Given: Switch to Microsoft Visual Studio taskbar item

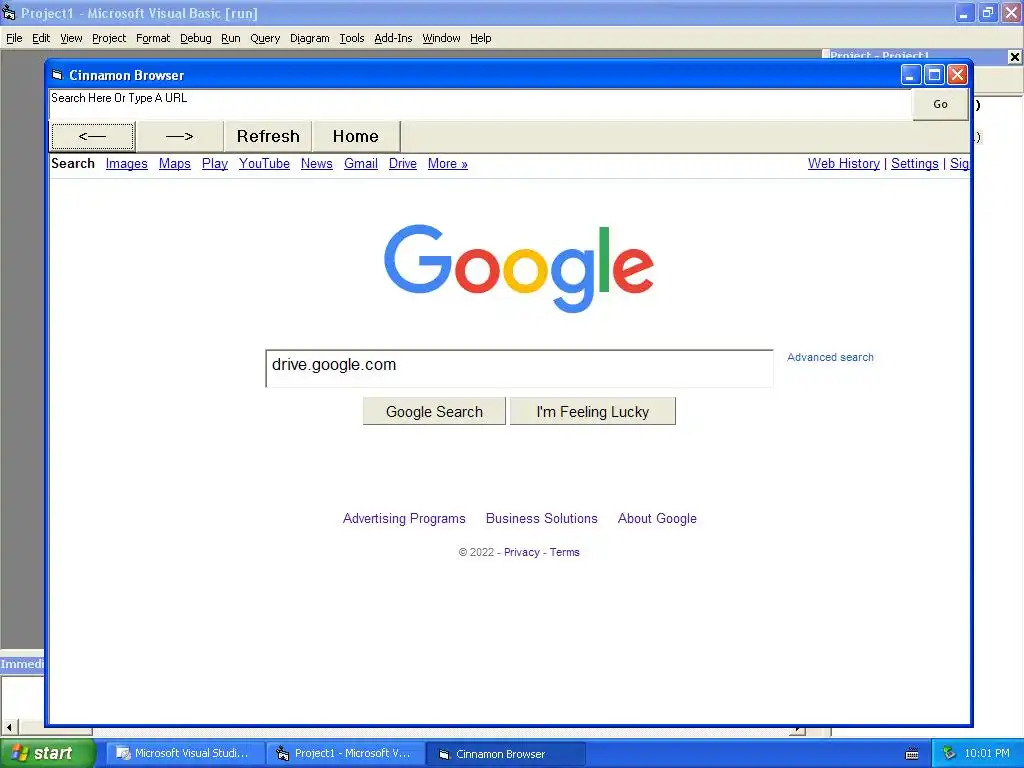Looking at the screenshot, I should click(x=186, y=754).
